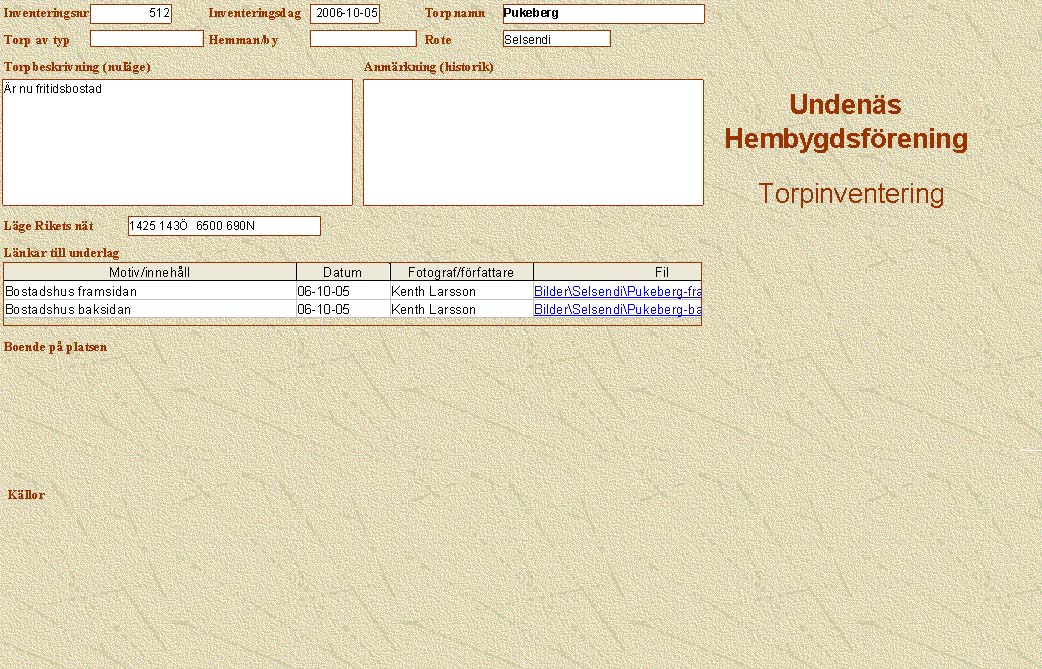Open the Pukeberg framsidan image link
Screen dimensions: 1042x669
coord(617,291)
